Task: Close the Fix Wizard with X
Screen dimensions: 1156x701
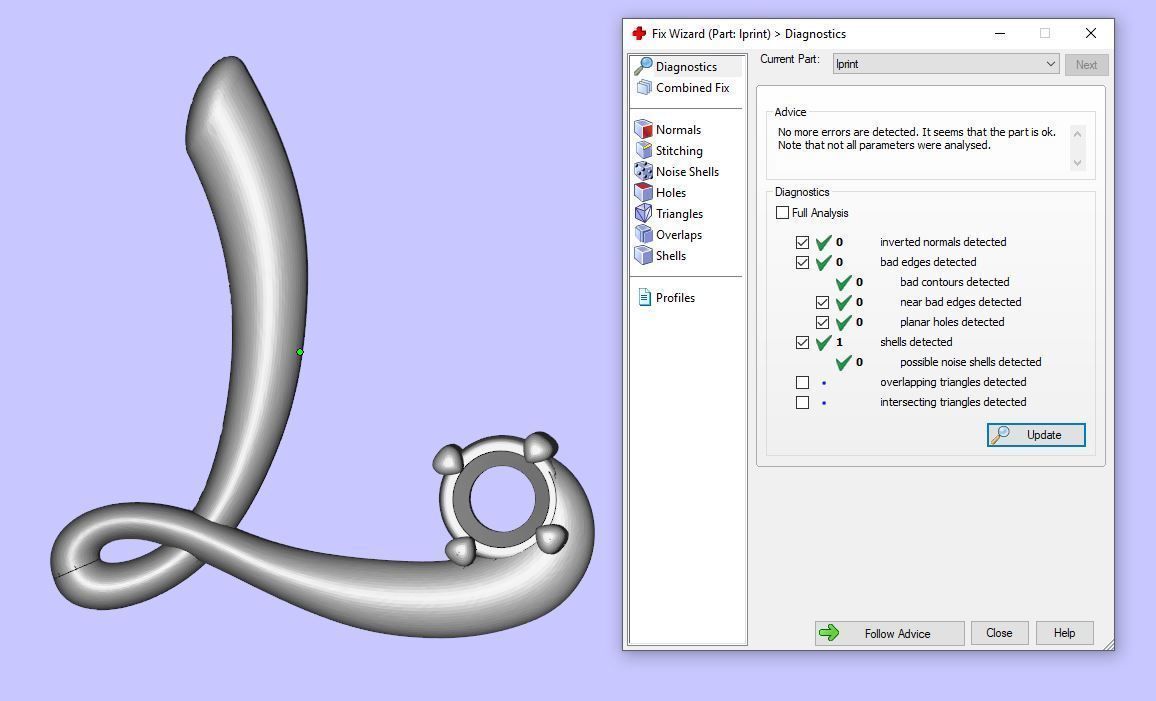Action: pyautogui.click(x=1090, y=34)
